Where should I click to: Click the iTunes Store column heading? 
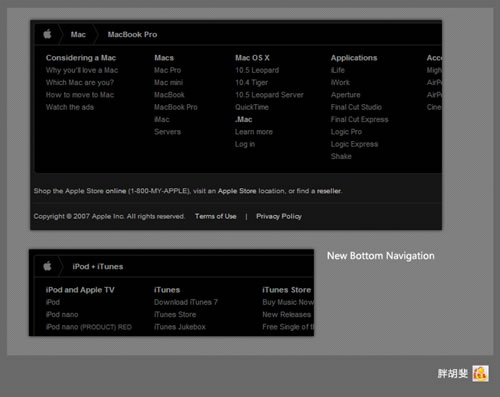(x=287, y=290)
